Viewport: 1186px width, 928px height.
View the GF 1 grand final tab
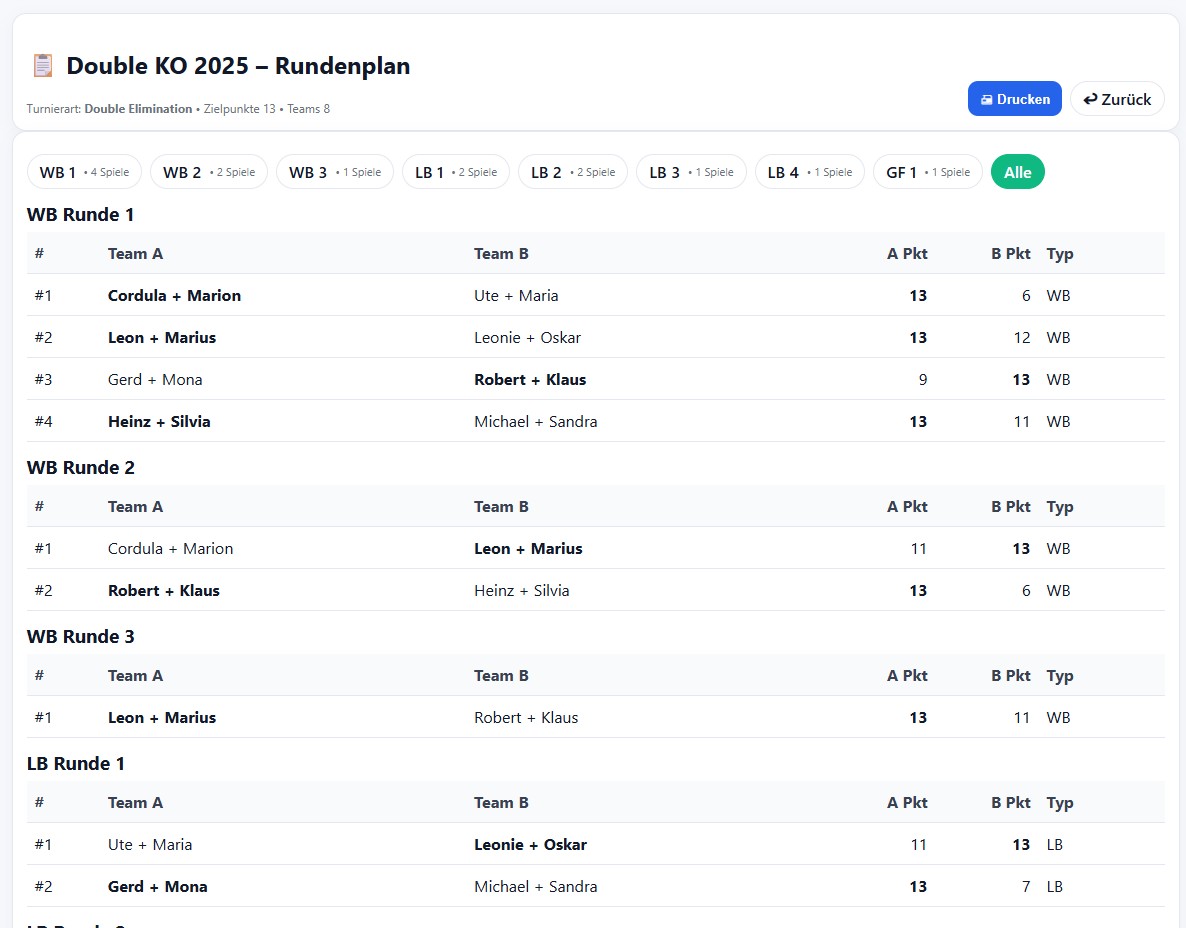point(927,172)
